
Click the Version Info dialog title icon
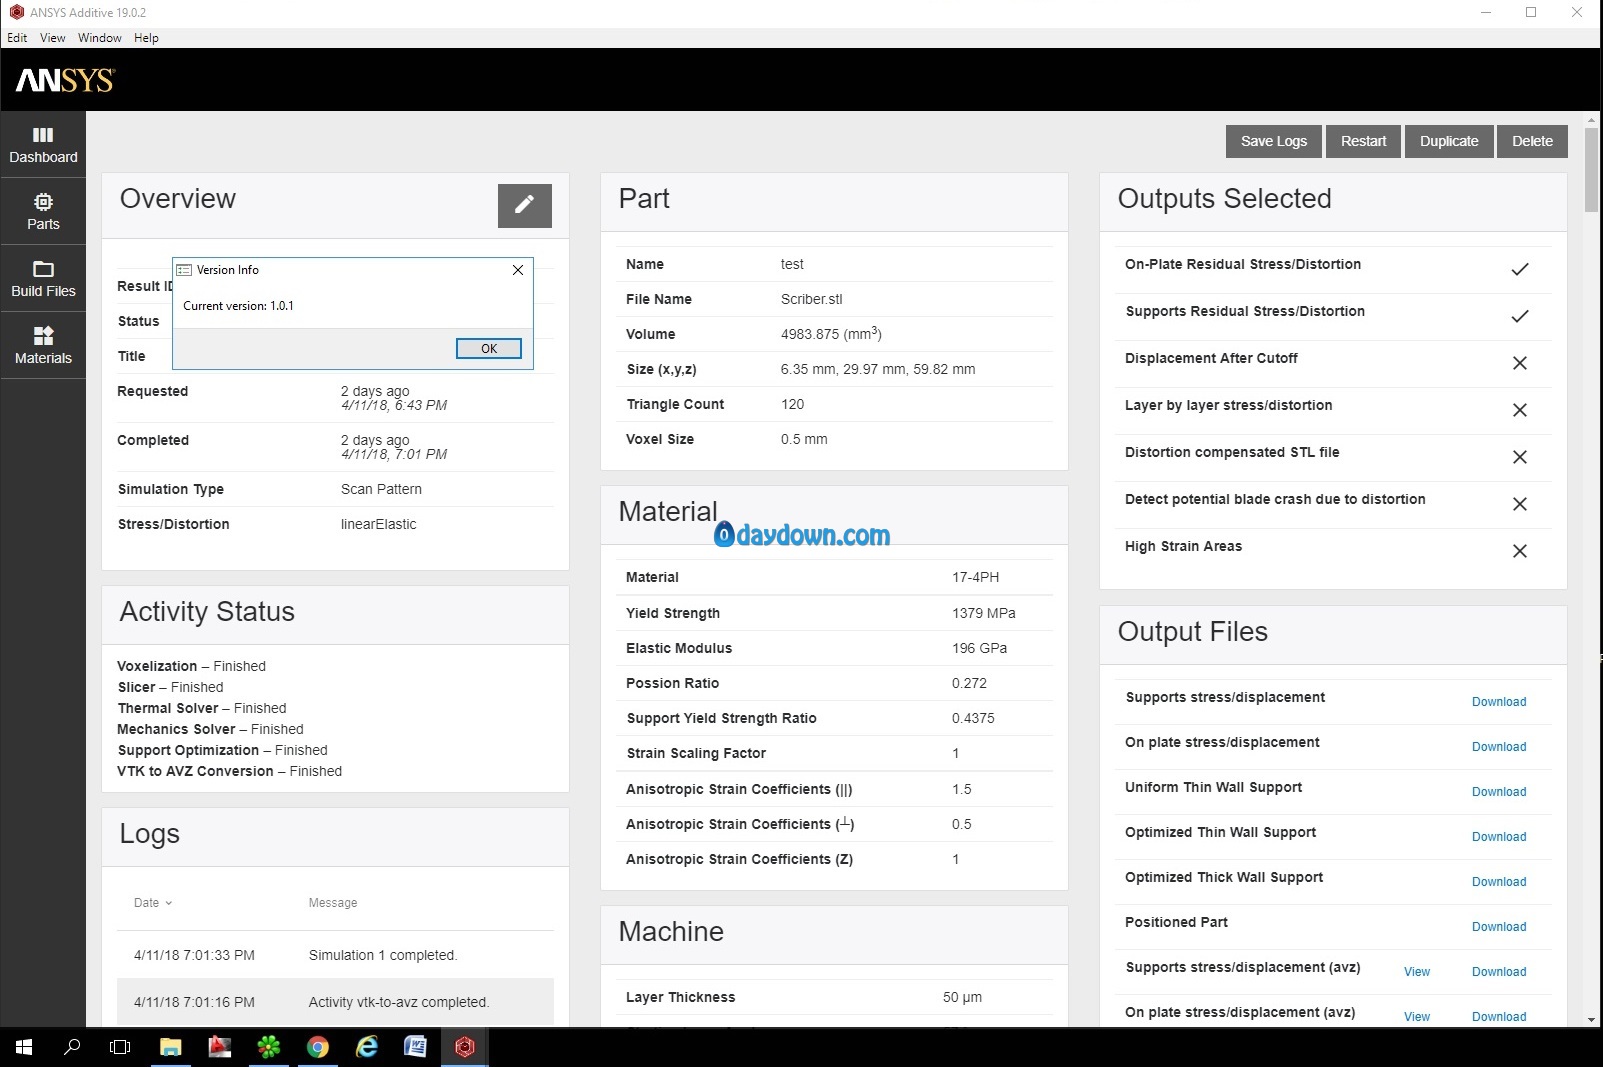click(184, 270)
